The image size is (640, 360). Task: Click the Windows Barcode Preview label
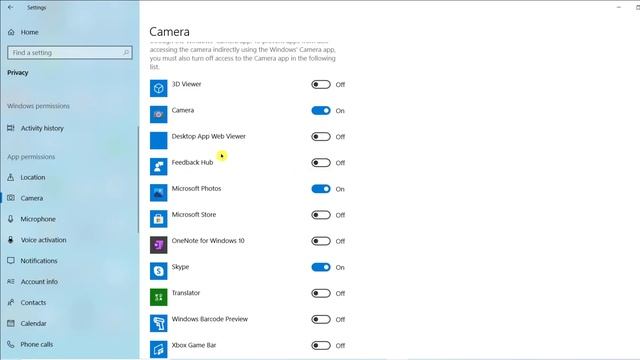coord(209,319)
